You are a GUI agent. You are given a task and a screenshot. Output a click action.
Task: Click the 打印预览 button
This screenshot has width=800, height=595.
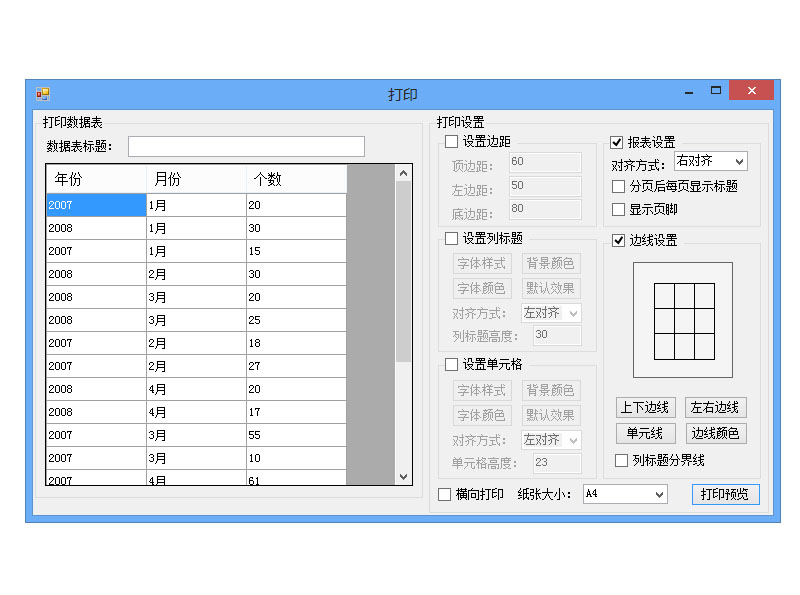(x=726, y=494)
